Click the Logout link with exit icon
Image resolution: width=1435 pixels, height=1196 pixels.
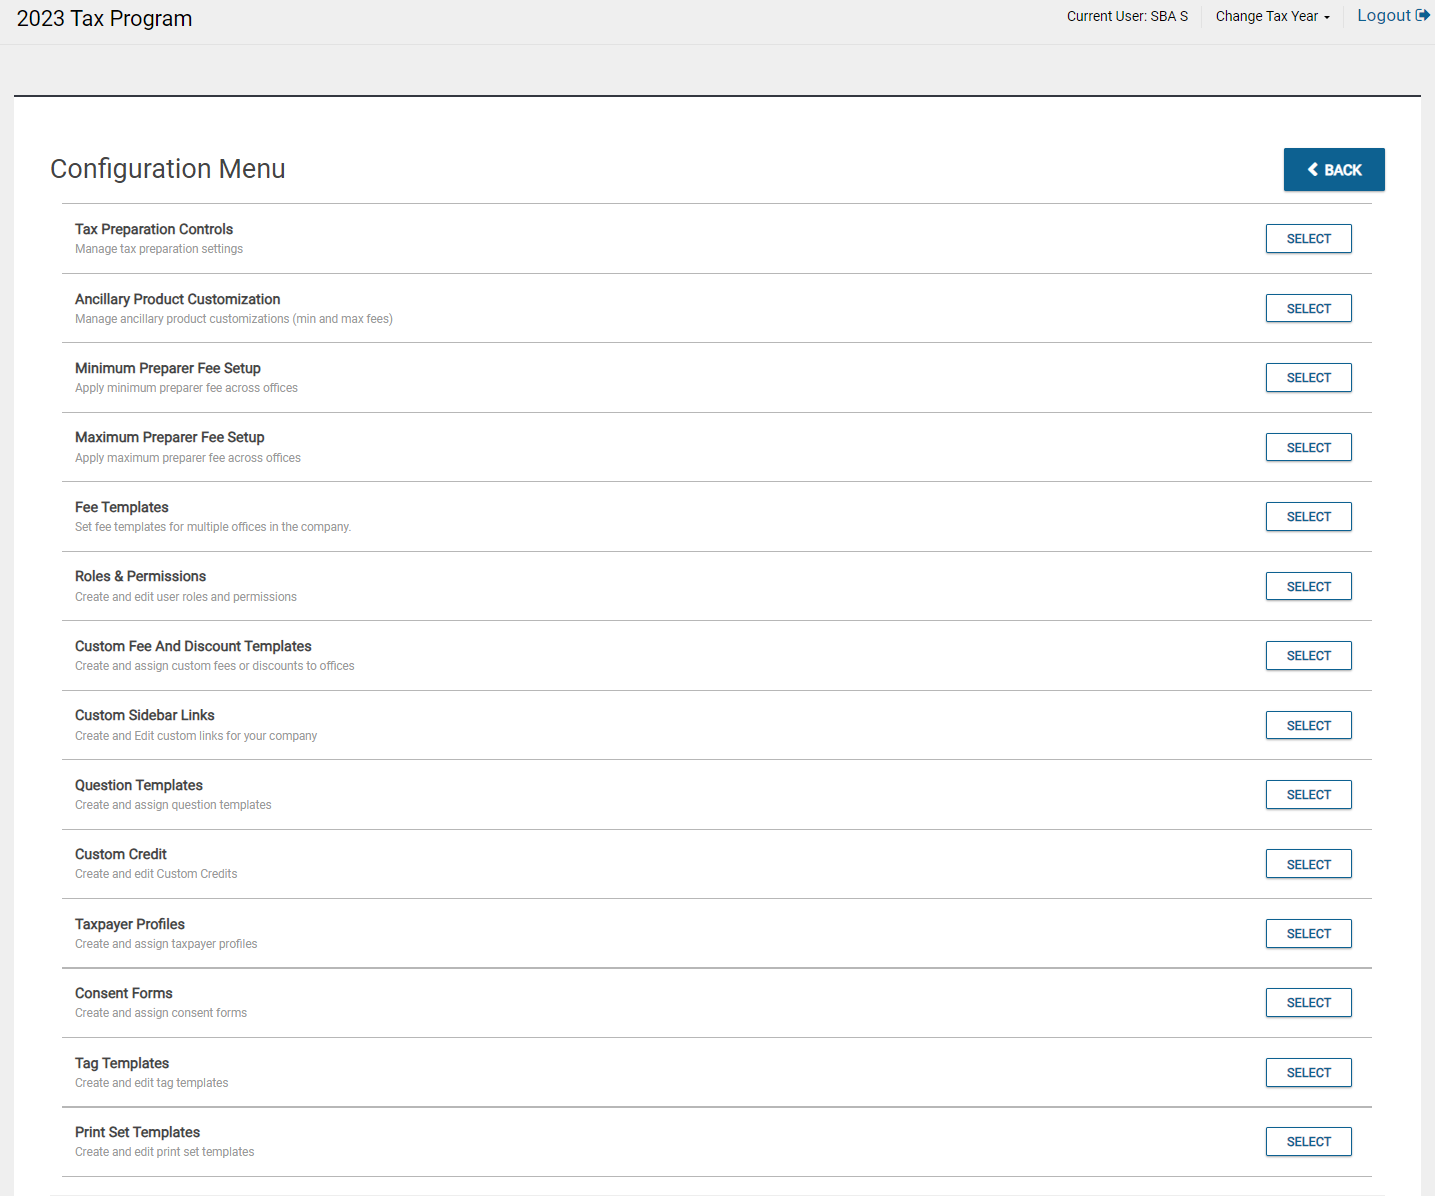click(1392, 16)
